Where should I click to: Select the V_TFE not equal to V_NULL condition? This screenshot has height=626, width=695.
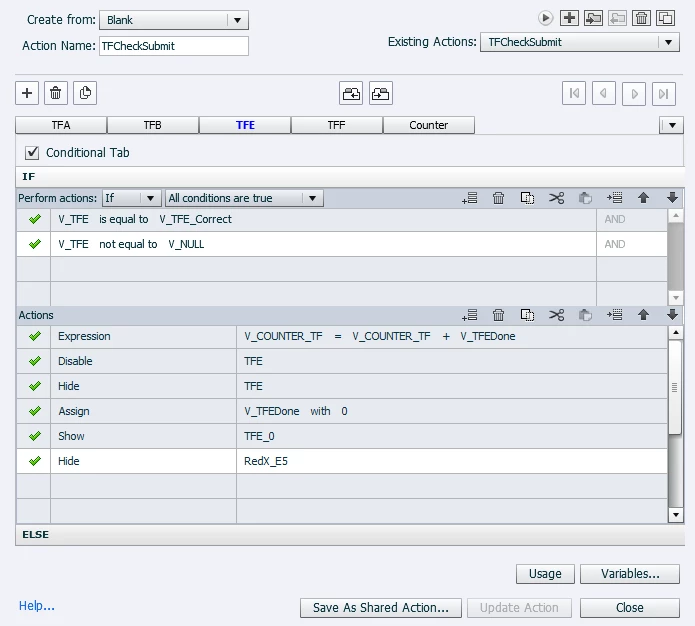[342, 244]
